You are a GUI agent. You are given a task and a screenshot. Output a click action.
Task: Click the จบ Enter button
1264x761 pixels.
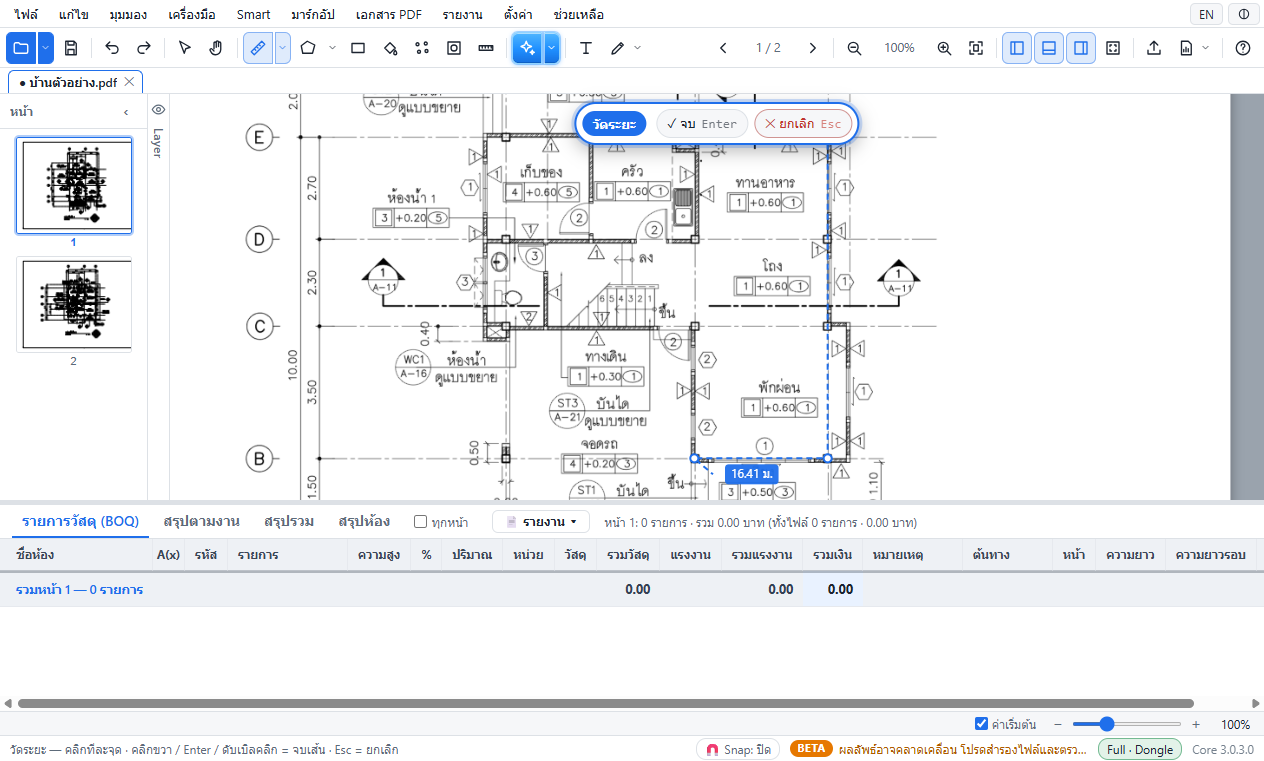(702, 124)
